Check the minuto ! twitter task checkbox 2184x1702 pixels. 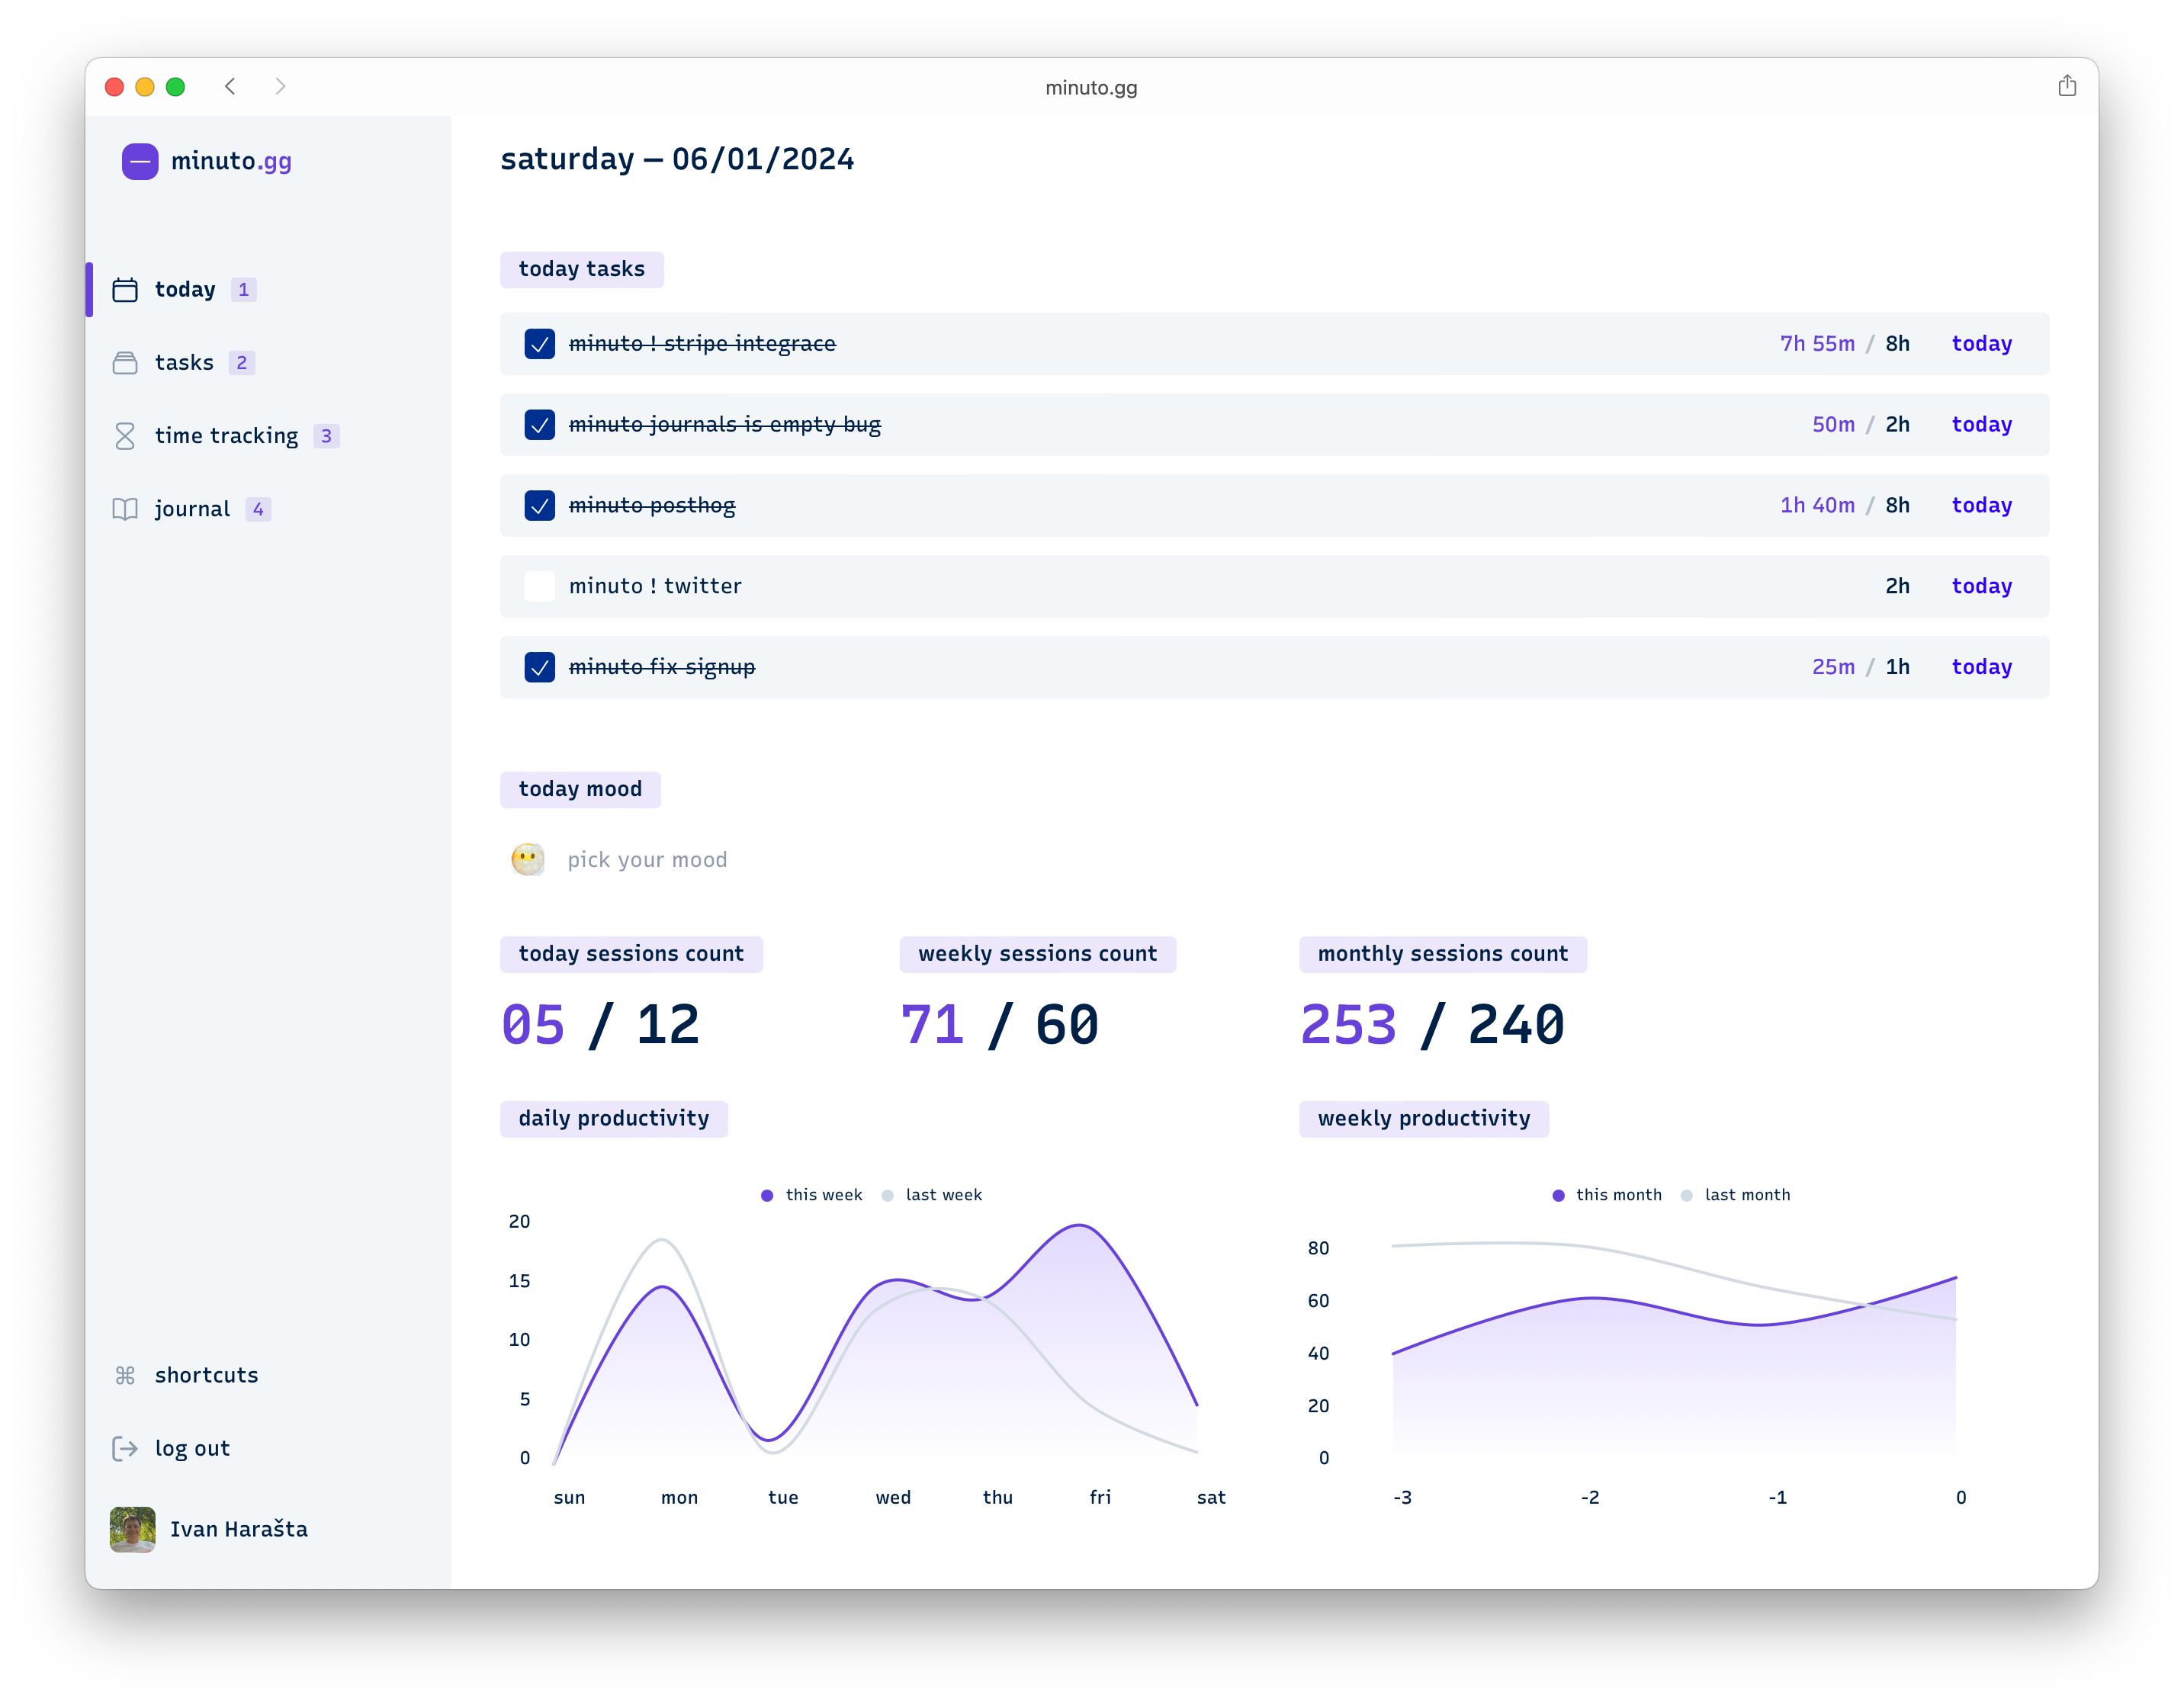pos(540,586)
